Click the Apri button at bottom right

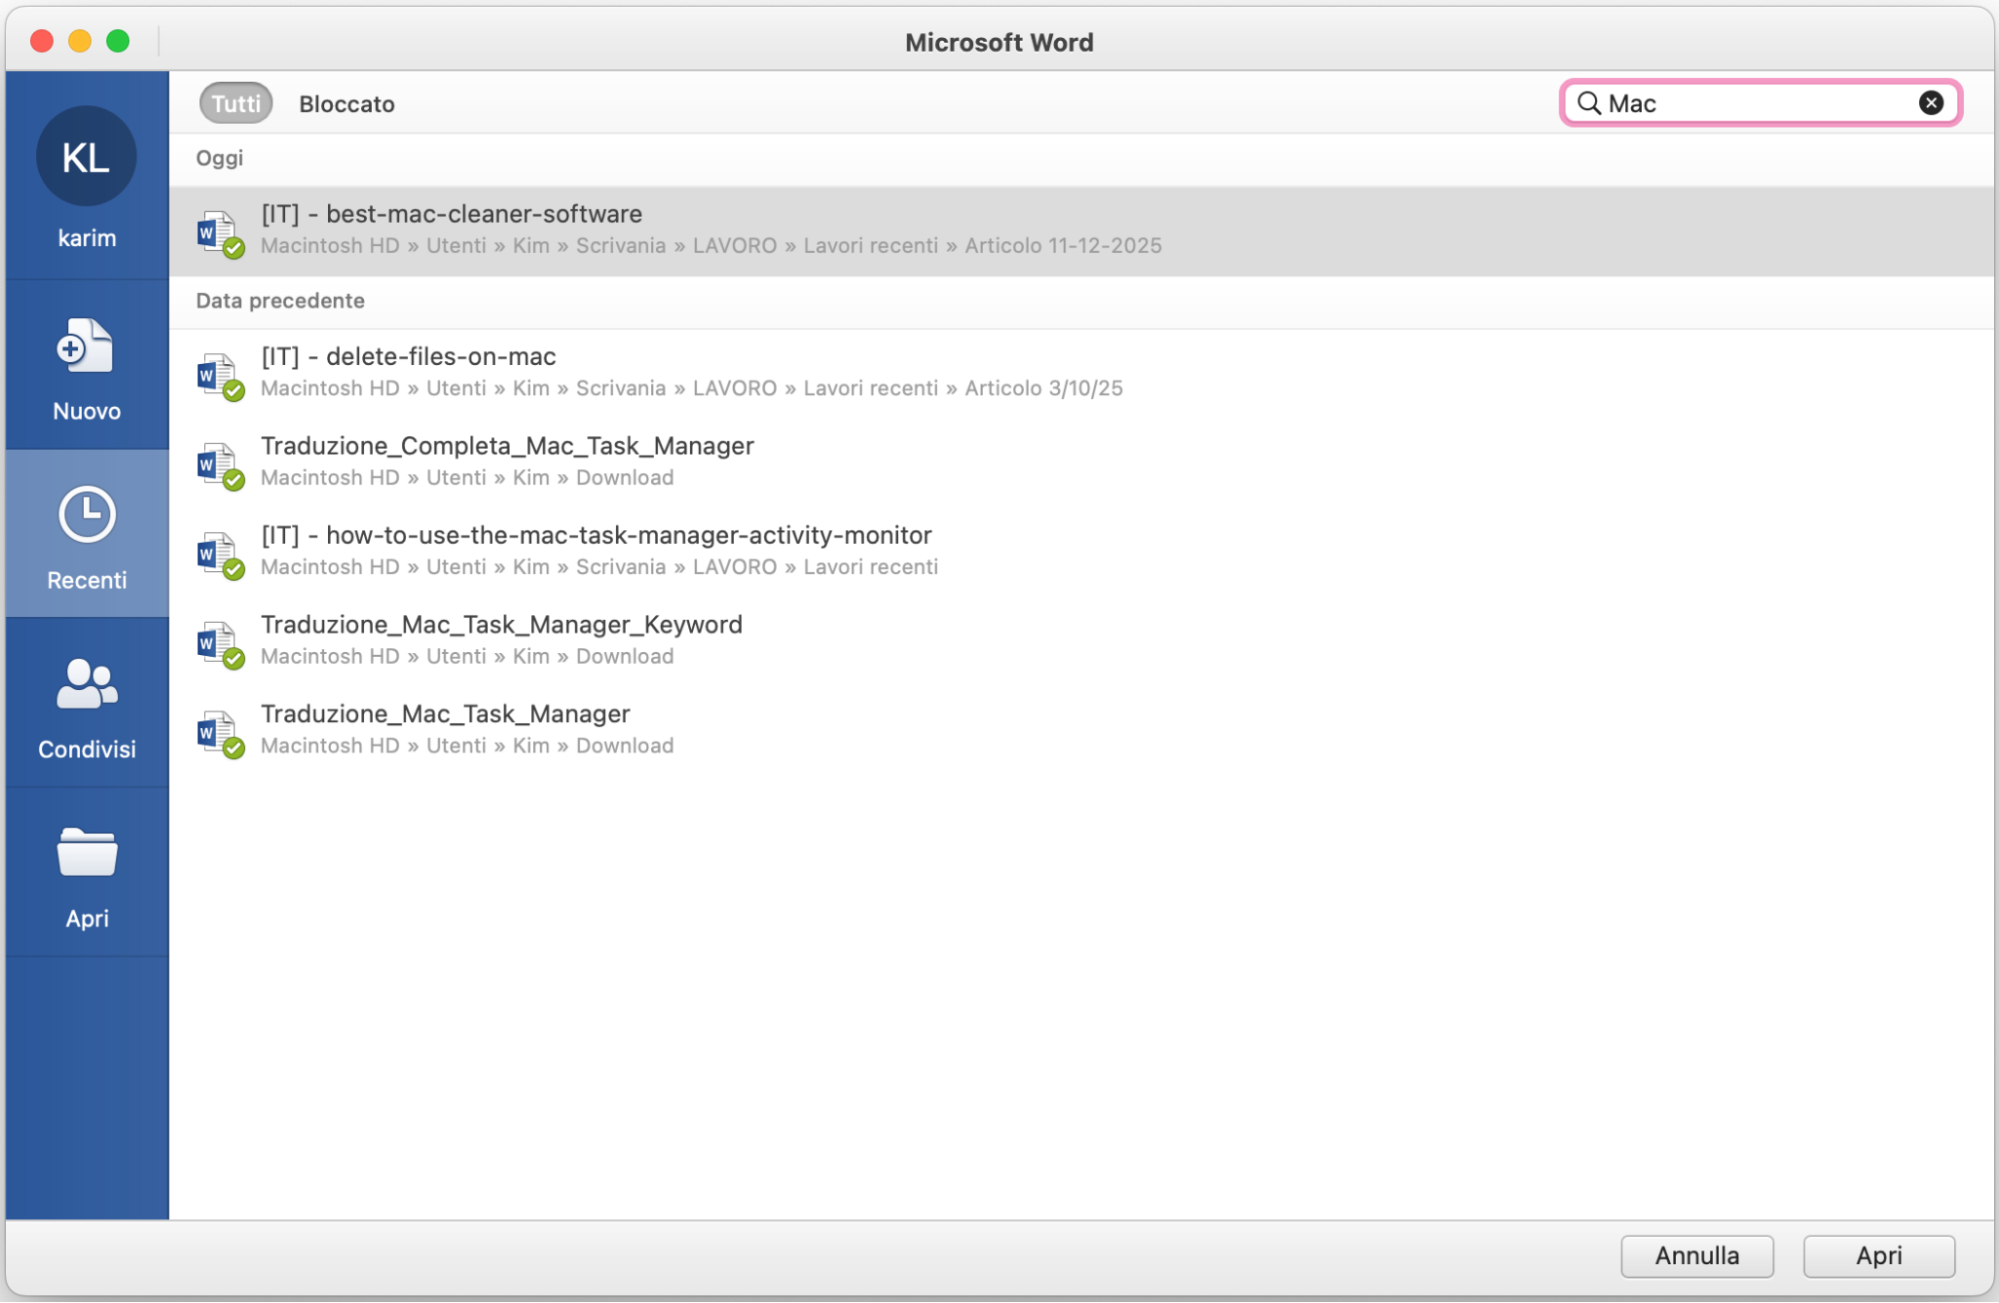[x=1879, y=1256]
